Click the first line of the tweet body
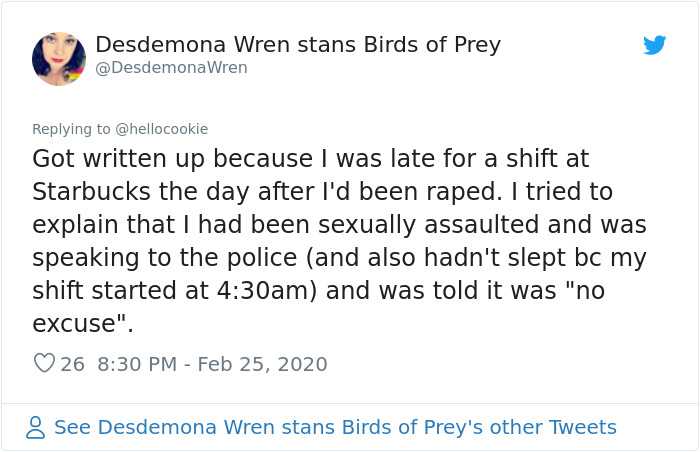Screen dimensions: 700x452 click(310, 158)
